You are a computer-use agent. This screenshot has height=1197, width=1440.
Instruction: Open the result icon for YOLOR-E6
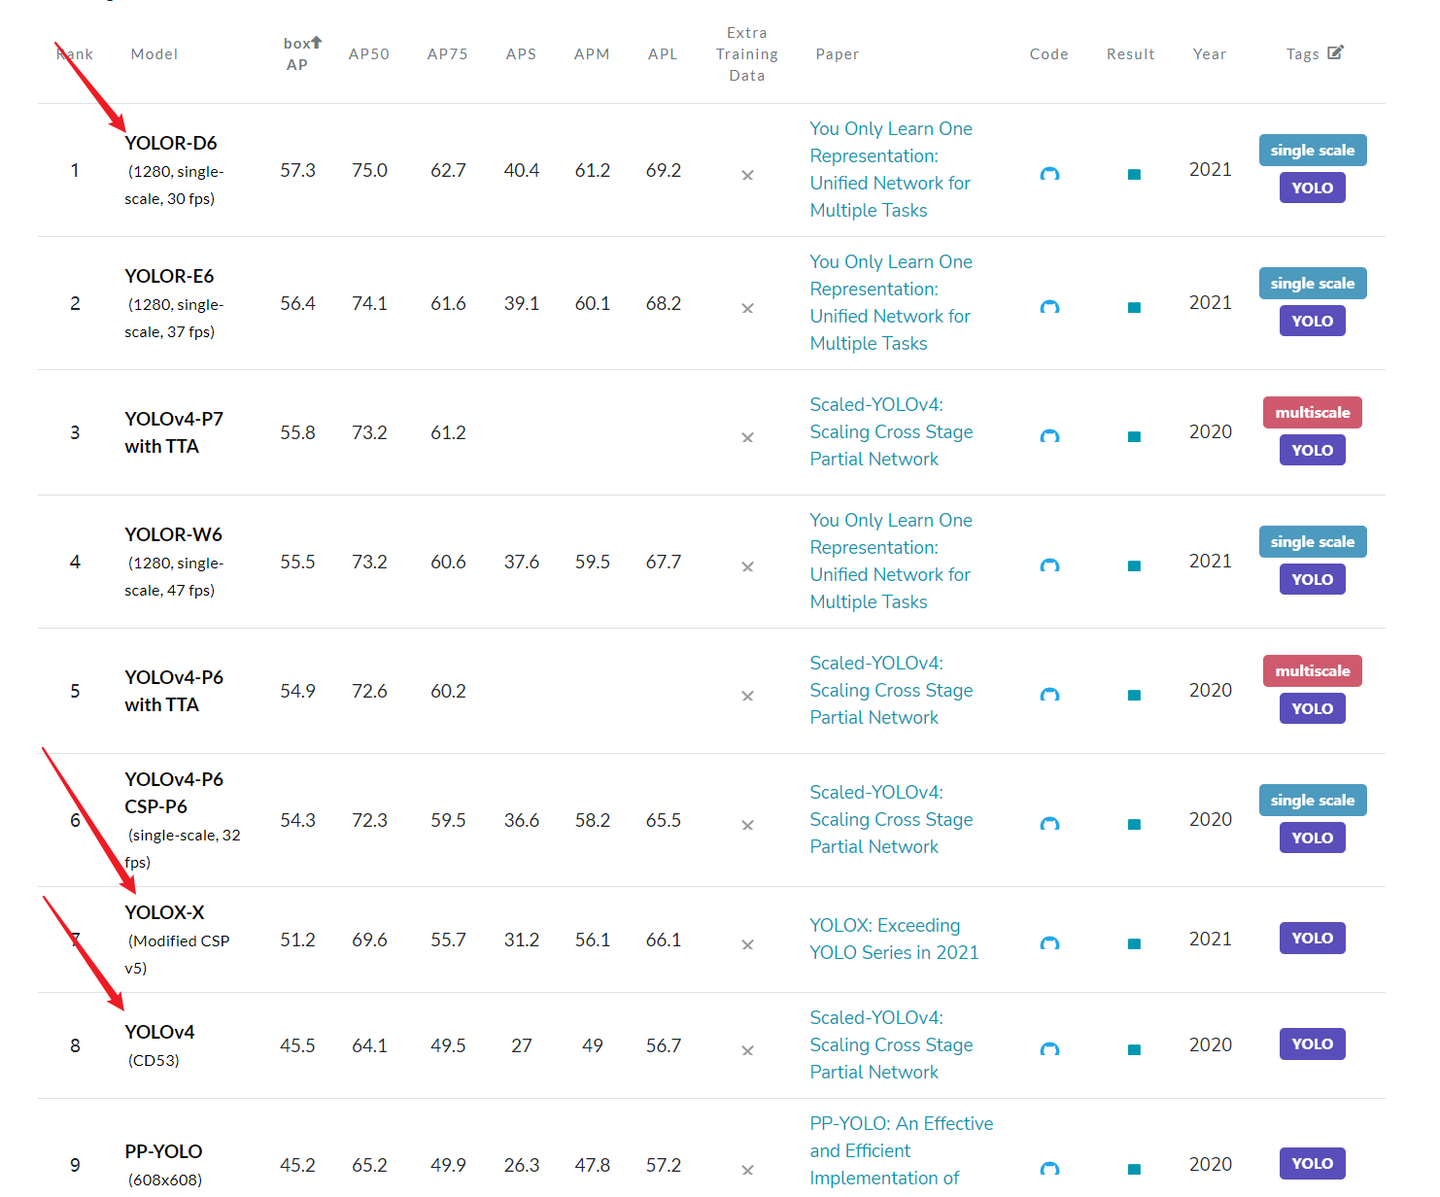[x=1134, y=308]
